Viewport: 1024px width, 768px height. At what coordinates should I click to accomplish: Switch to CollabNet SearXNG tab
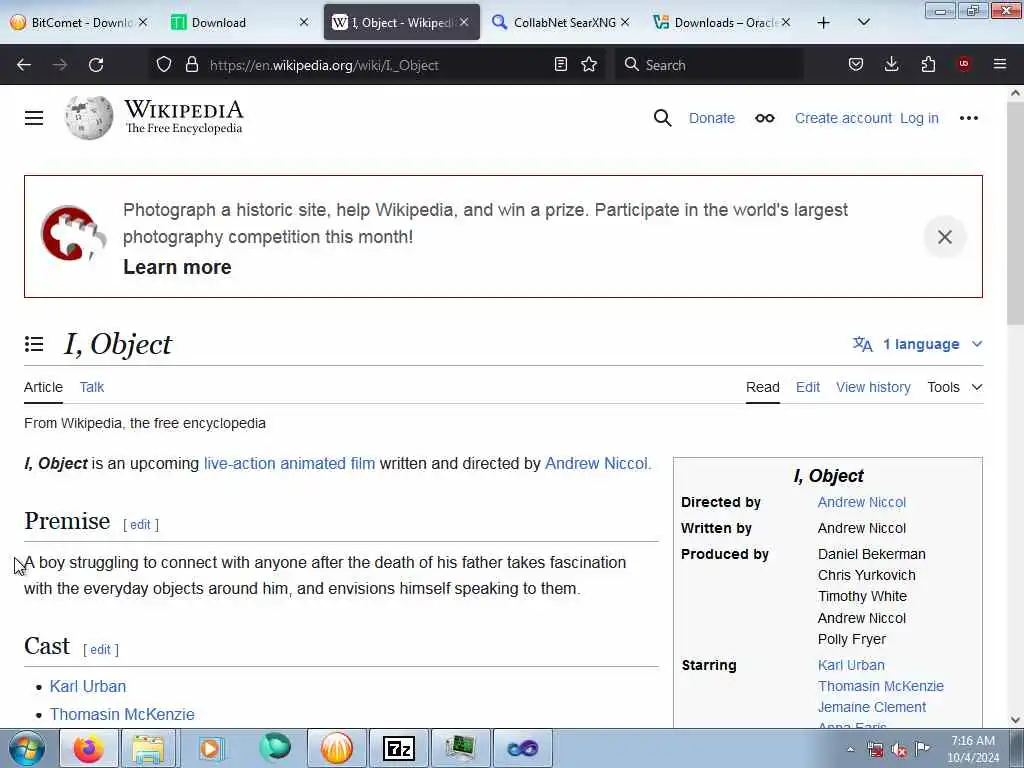tap(561, 23)
